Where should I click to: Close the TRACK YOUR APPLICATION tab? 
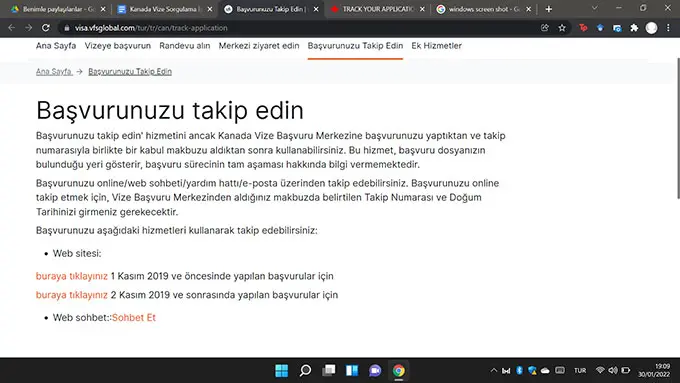(x=422, y=9)
